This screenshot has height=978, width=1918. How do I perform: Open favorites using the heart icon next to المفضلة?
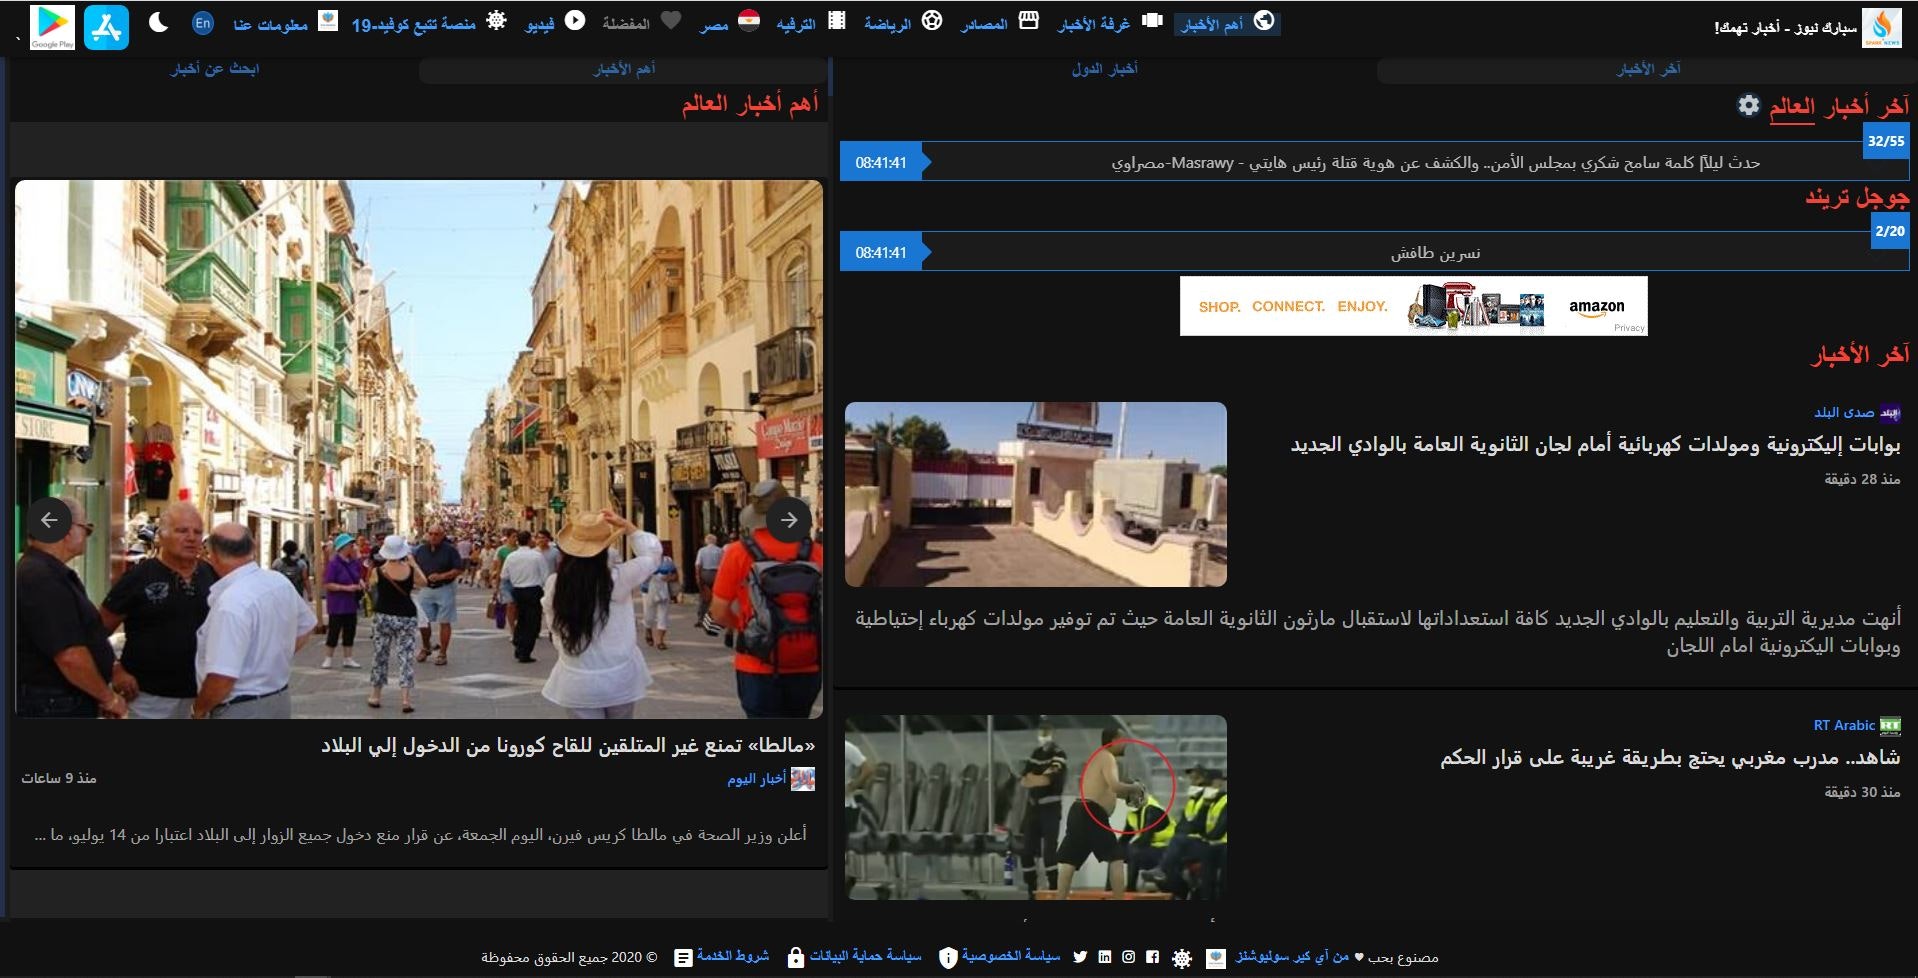670,22
